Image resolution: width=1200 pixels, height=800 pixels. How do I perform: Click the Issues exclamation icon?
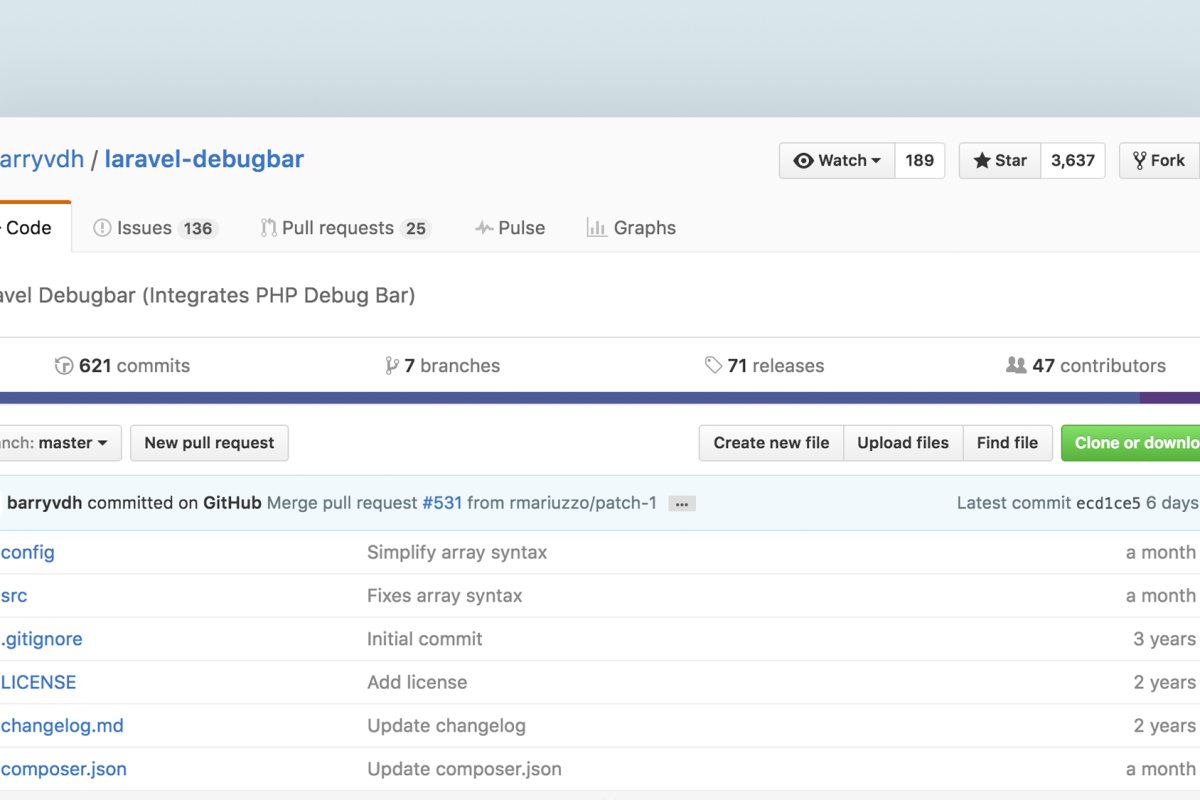[102, 228]
